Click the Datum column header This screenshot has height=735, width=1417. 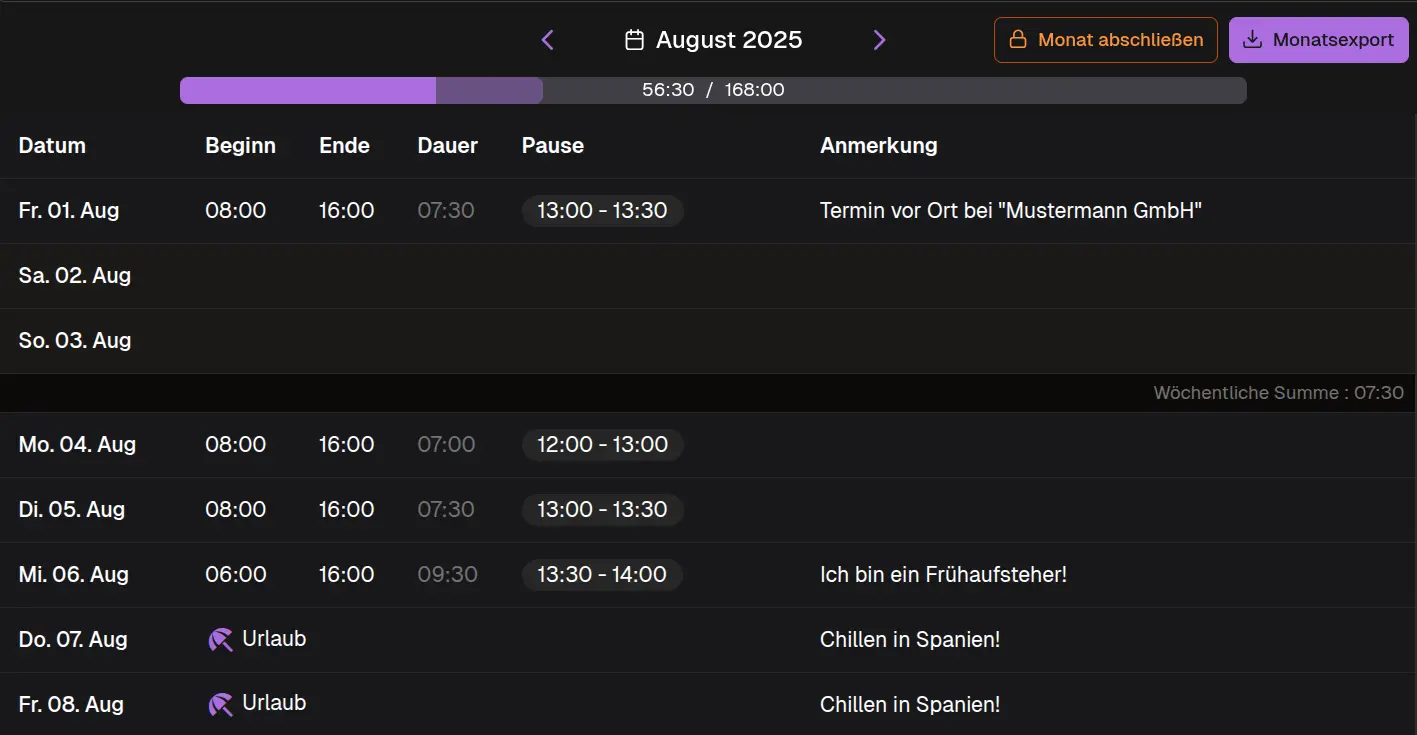point(52,146)
